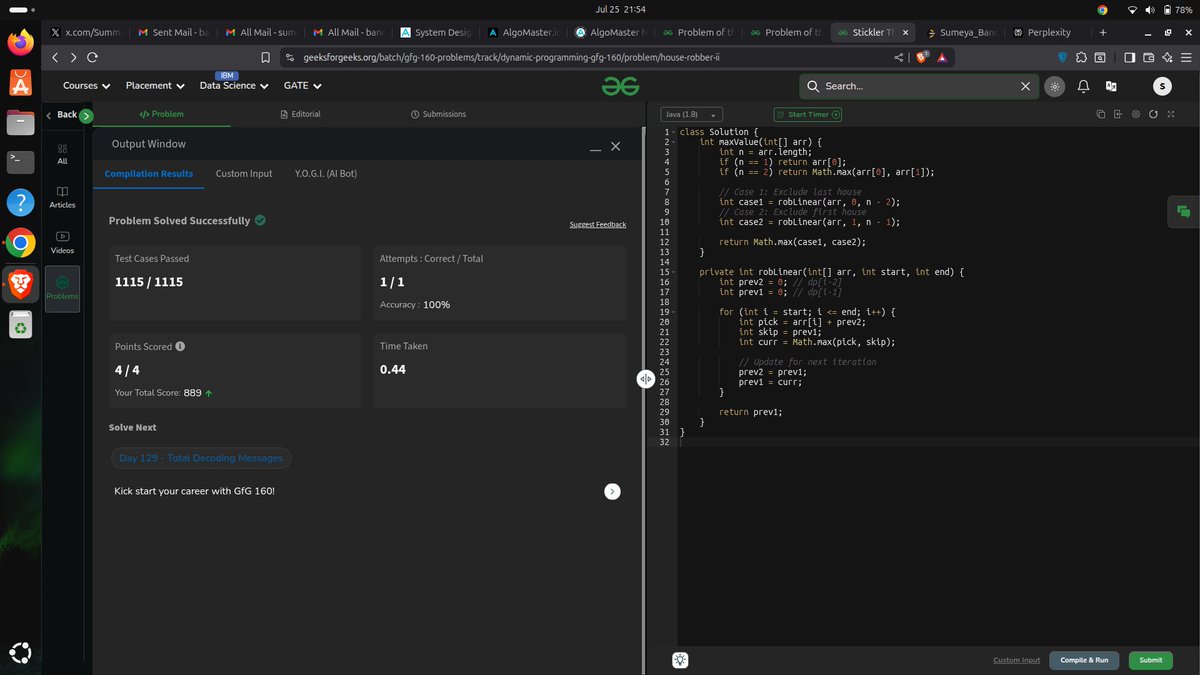This screenshot has width=1200, height=675.
Task: Switch to the Editorial tab
Action: tap(299, 114)
